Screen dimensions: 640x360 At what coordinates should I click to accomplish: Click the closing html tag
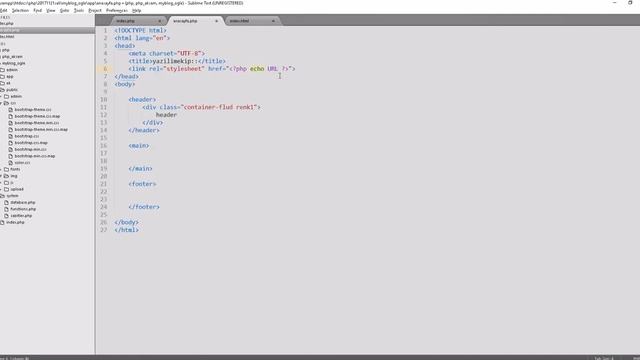pos(127,230)
